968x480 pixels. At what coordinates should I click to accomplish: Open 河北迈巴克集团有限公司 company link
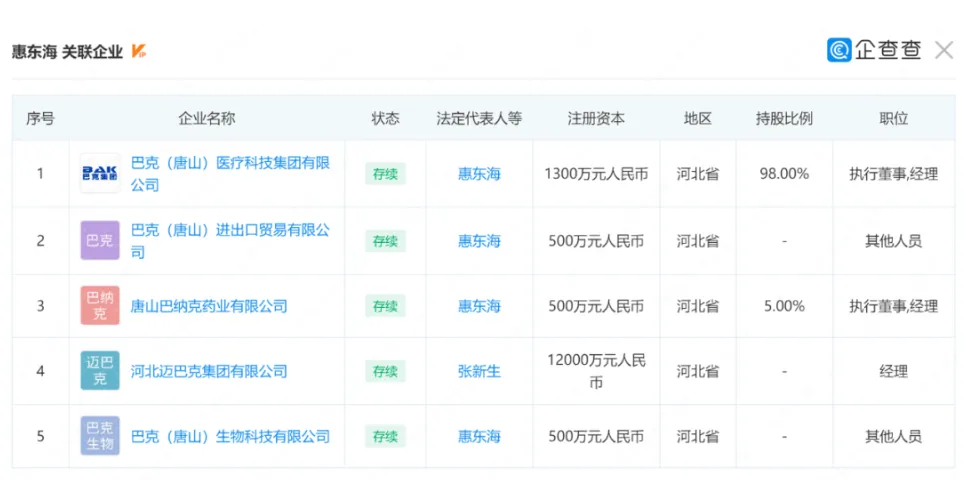[x=209, y=371]
